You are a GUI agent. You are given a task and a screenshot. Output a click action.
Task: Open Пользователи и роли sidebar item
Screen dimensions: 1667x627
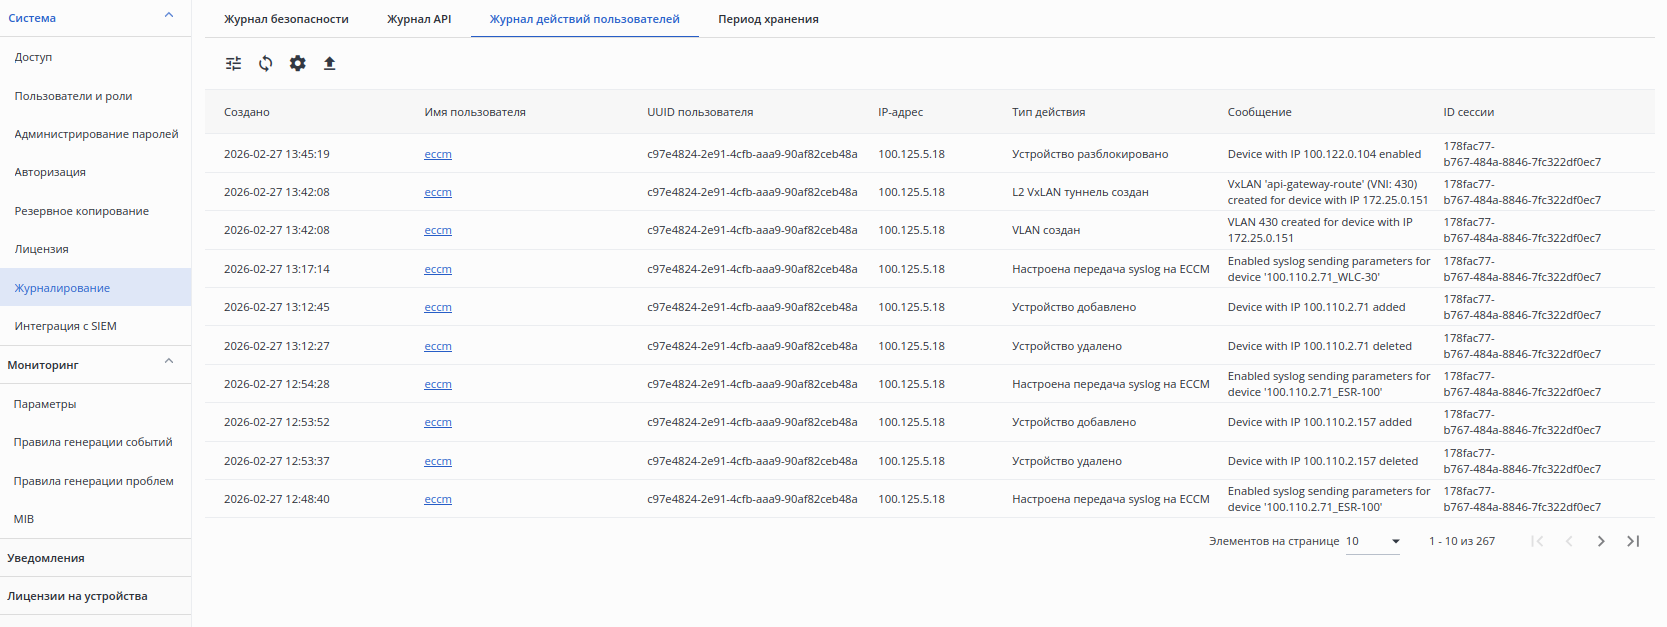pos(73,96)
